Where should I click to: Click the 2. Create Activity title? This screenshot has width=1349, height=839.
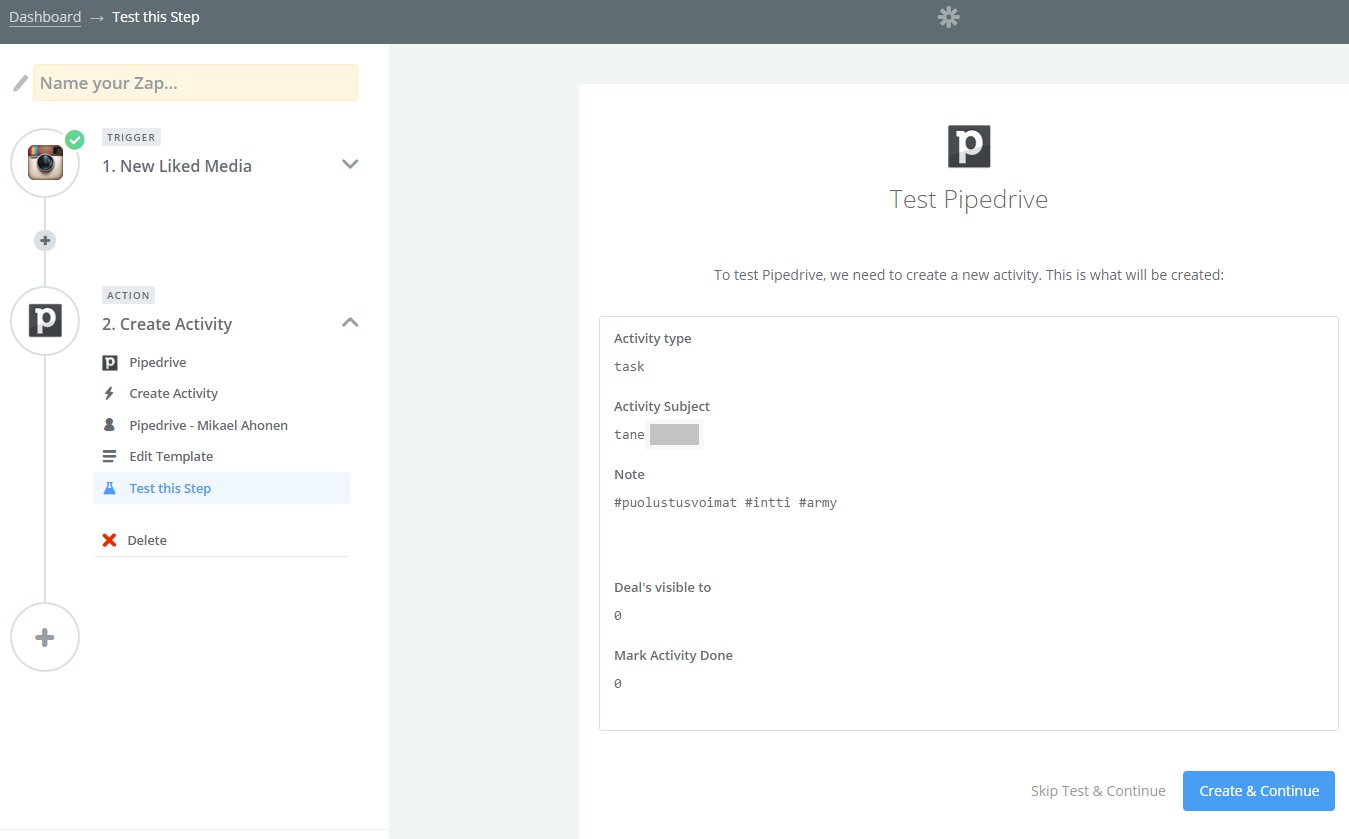[167, 324]
